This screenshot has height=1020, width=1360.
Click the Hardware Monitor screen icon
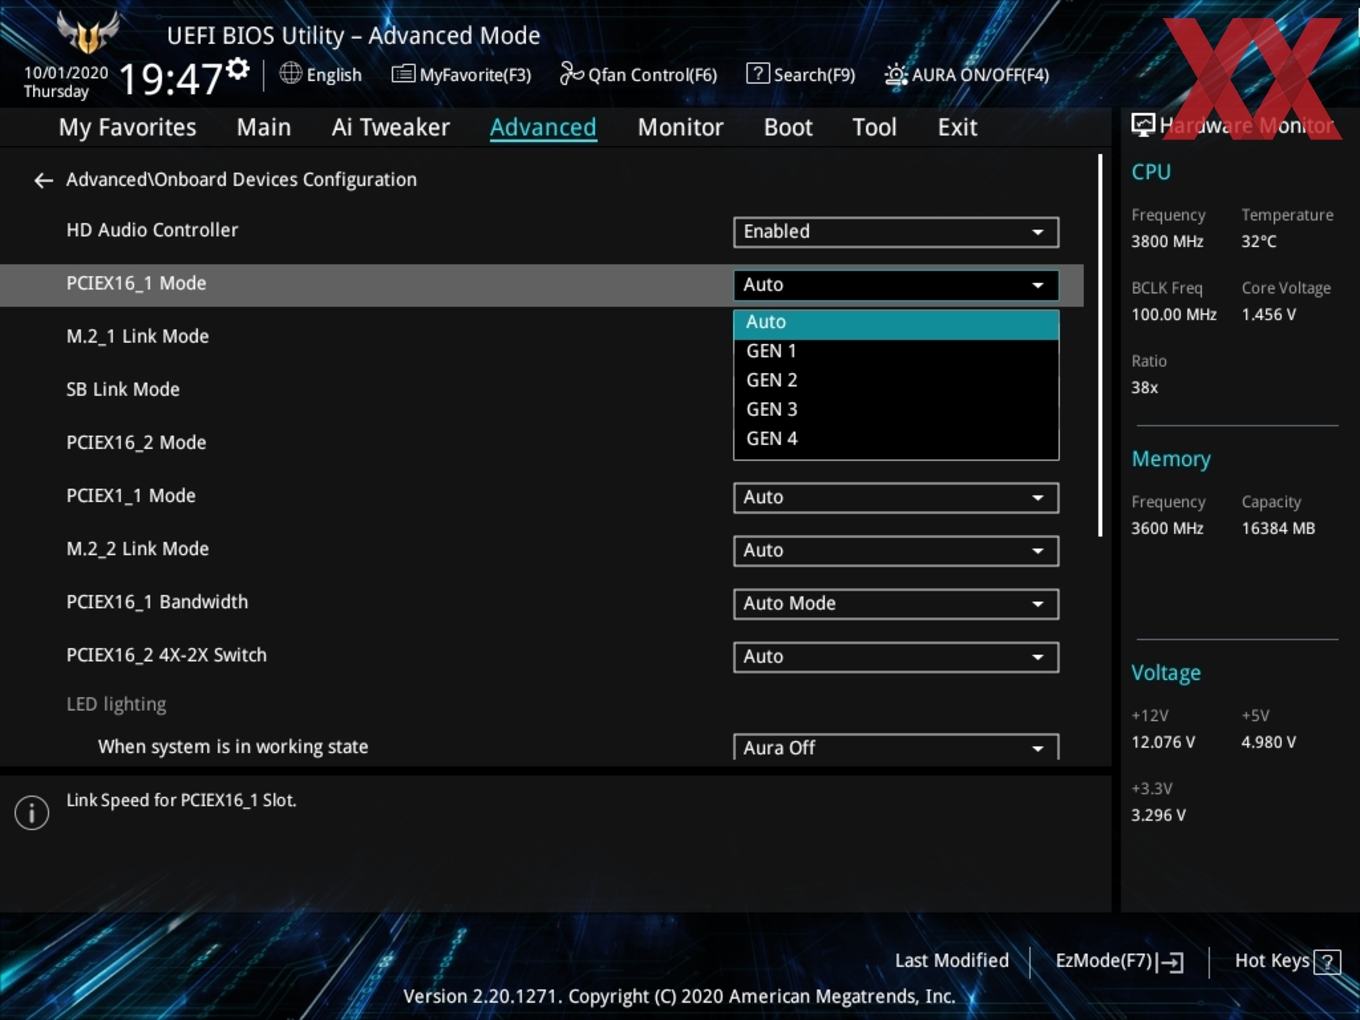pos(1143,125)
